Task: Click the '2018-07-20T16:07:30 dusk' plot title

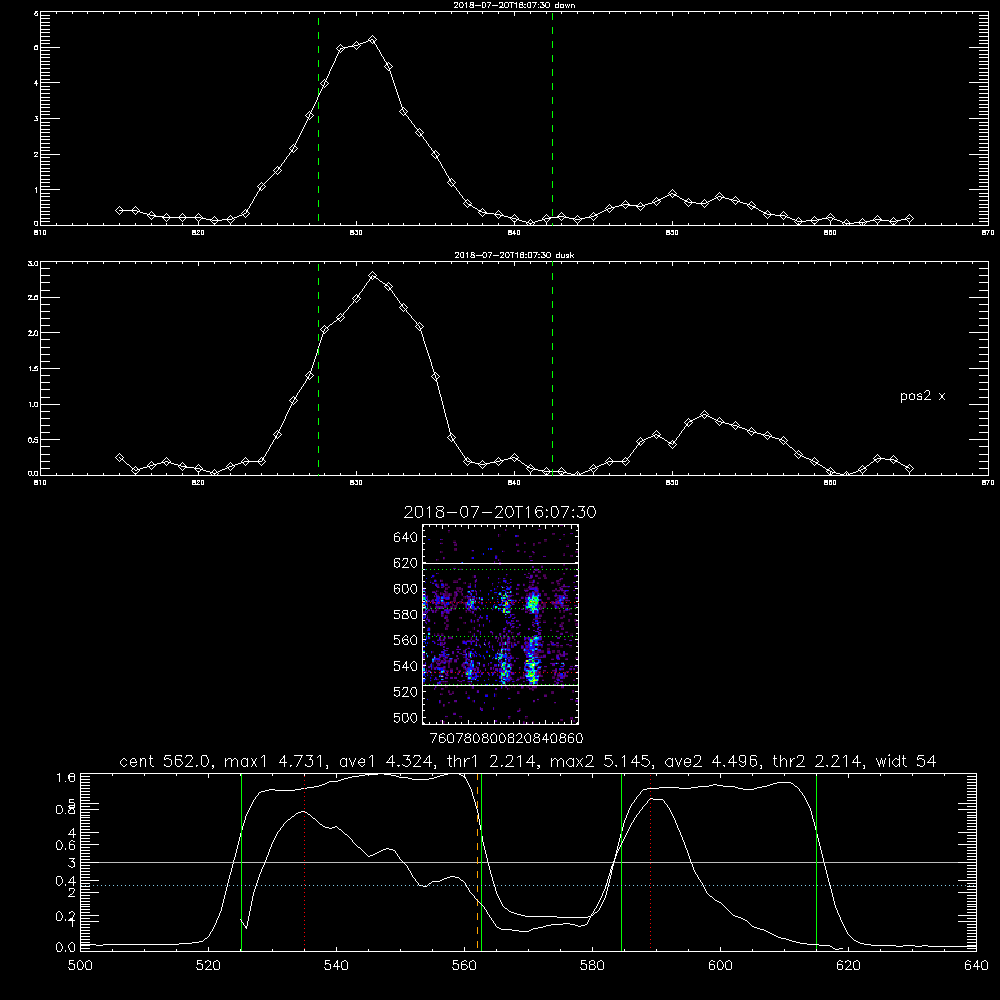Action: click(514, 255)
